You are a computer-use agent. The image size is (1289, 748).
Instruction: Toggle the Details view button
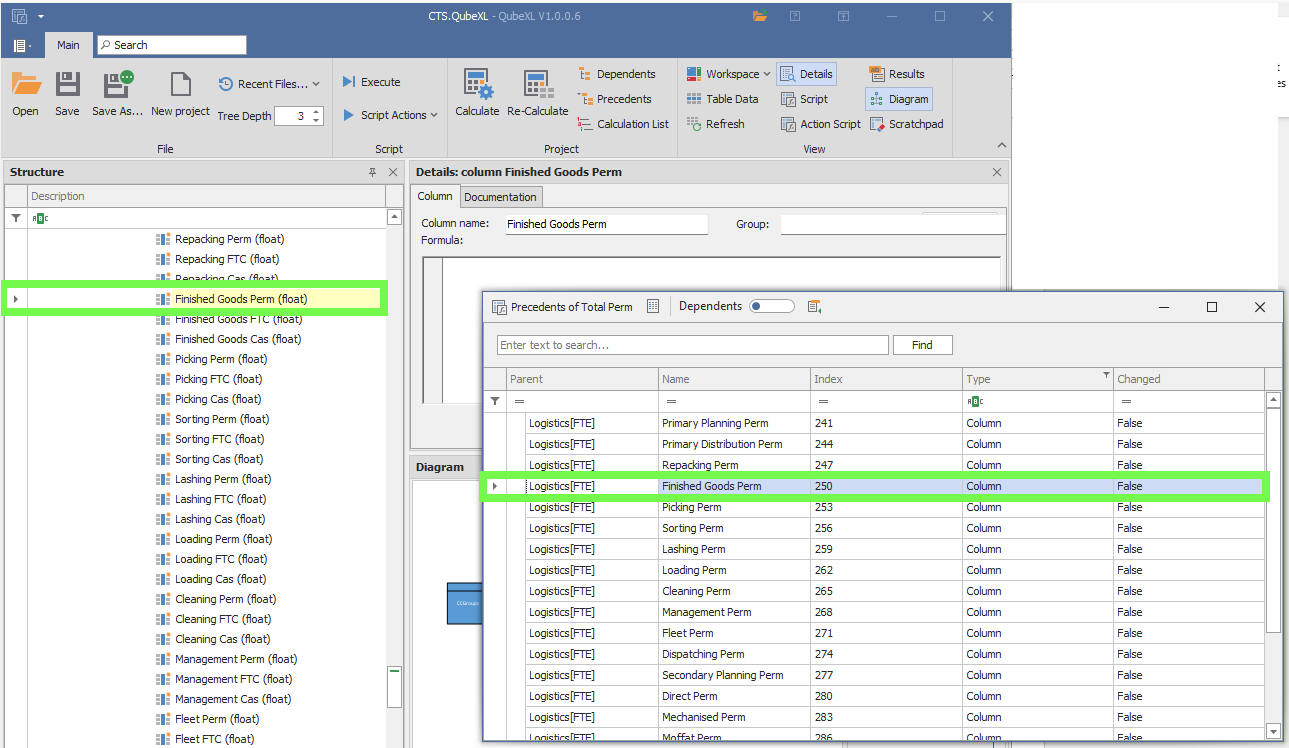click(806, 74)
